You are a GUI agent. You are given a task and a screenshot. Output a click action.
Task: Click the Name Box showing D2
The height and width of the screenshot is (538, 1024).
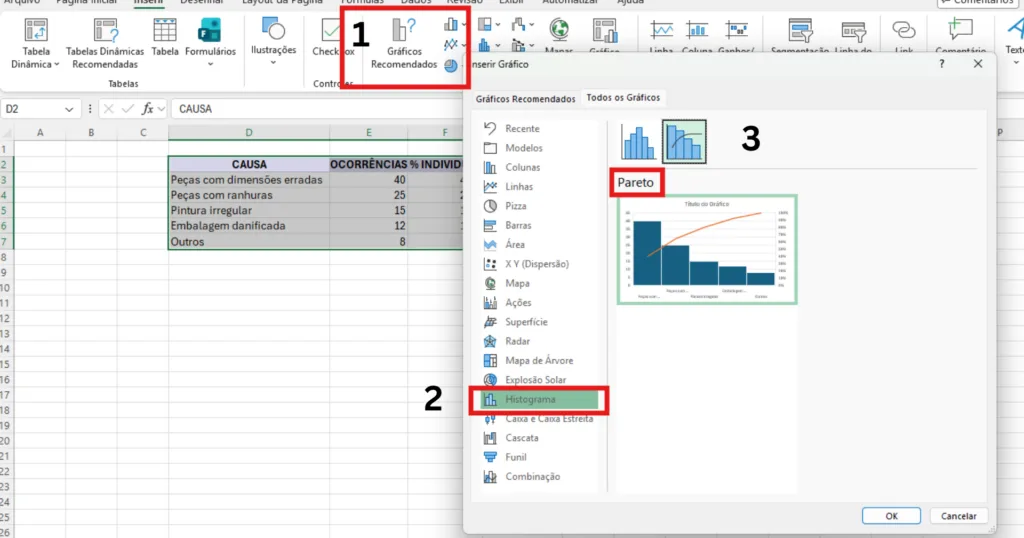(x=33, y=109)
